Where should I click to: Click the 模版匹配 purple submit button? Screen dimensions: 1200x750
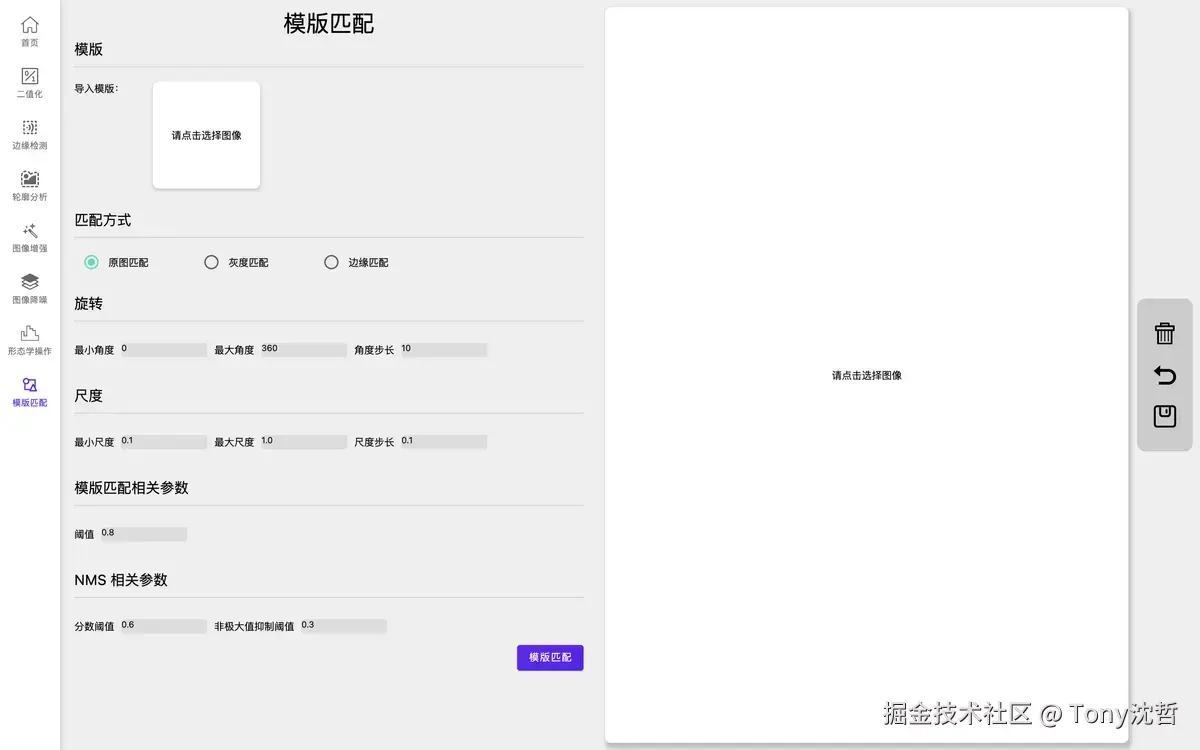549,657
